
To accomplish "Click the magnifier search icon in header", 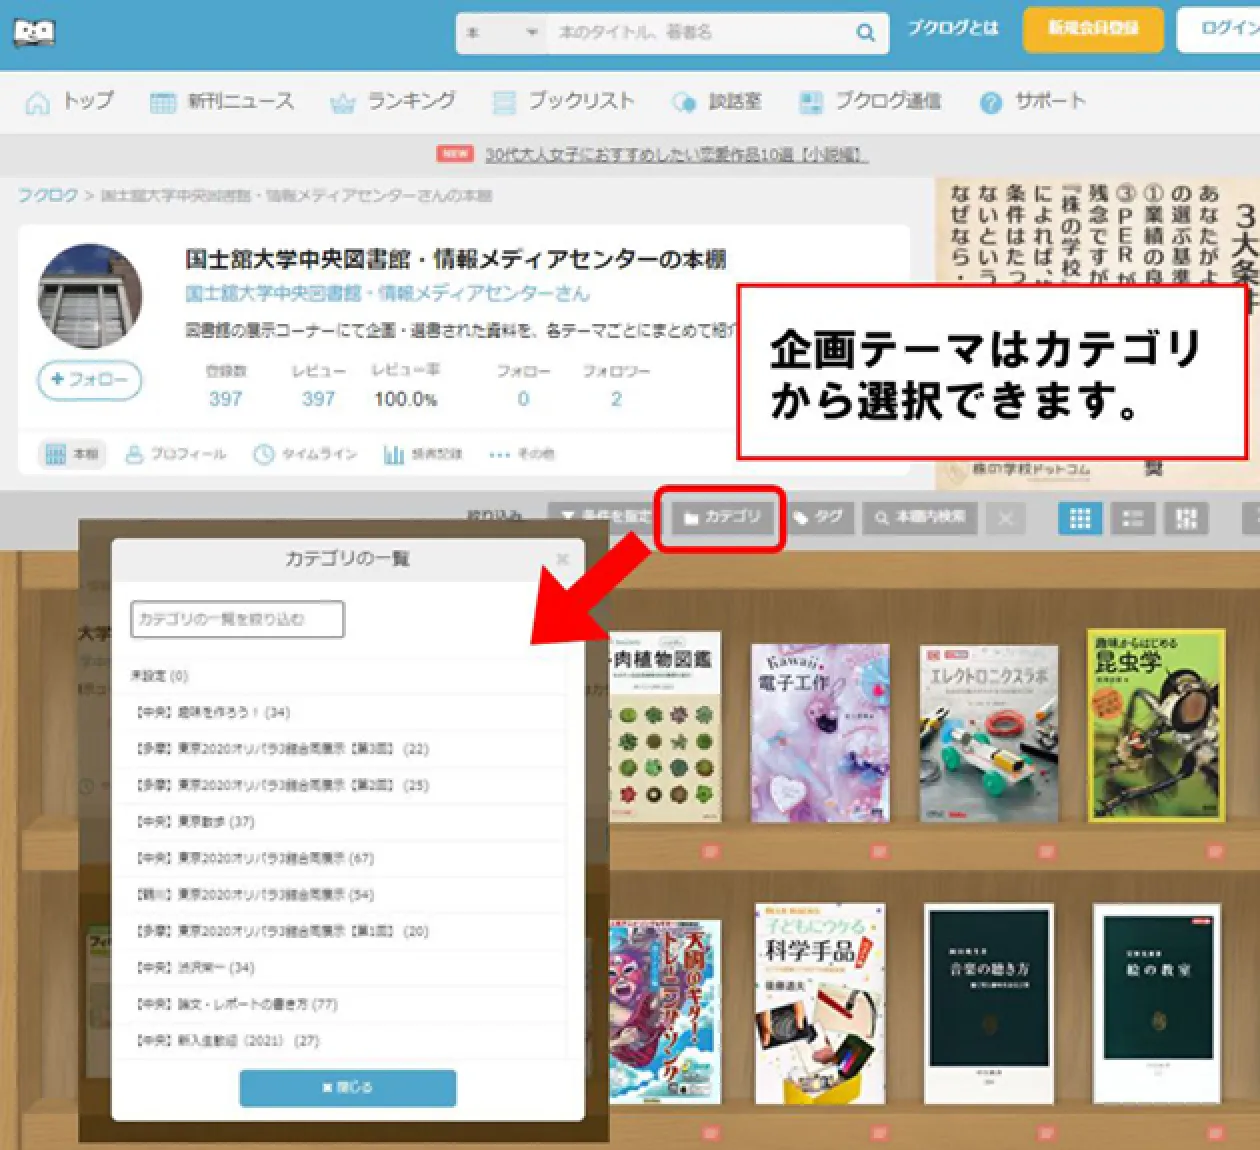I will point(865,33).
